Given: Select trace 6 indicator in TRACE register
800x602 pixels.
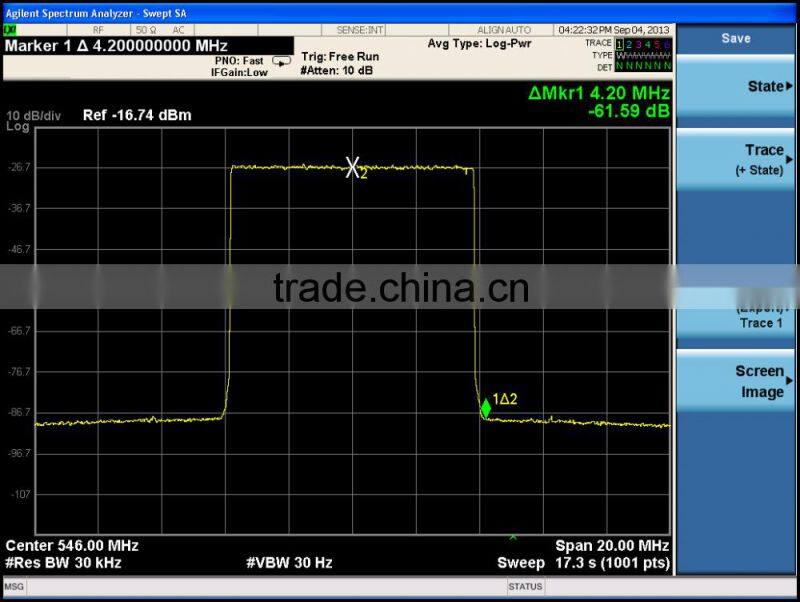Looking at the screenshot, I should point(666,43).
